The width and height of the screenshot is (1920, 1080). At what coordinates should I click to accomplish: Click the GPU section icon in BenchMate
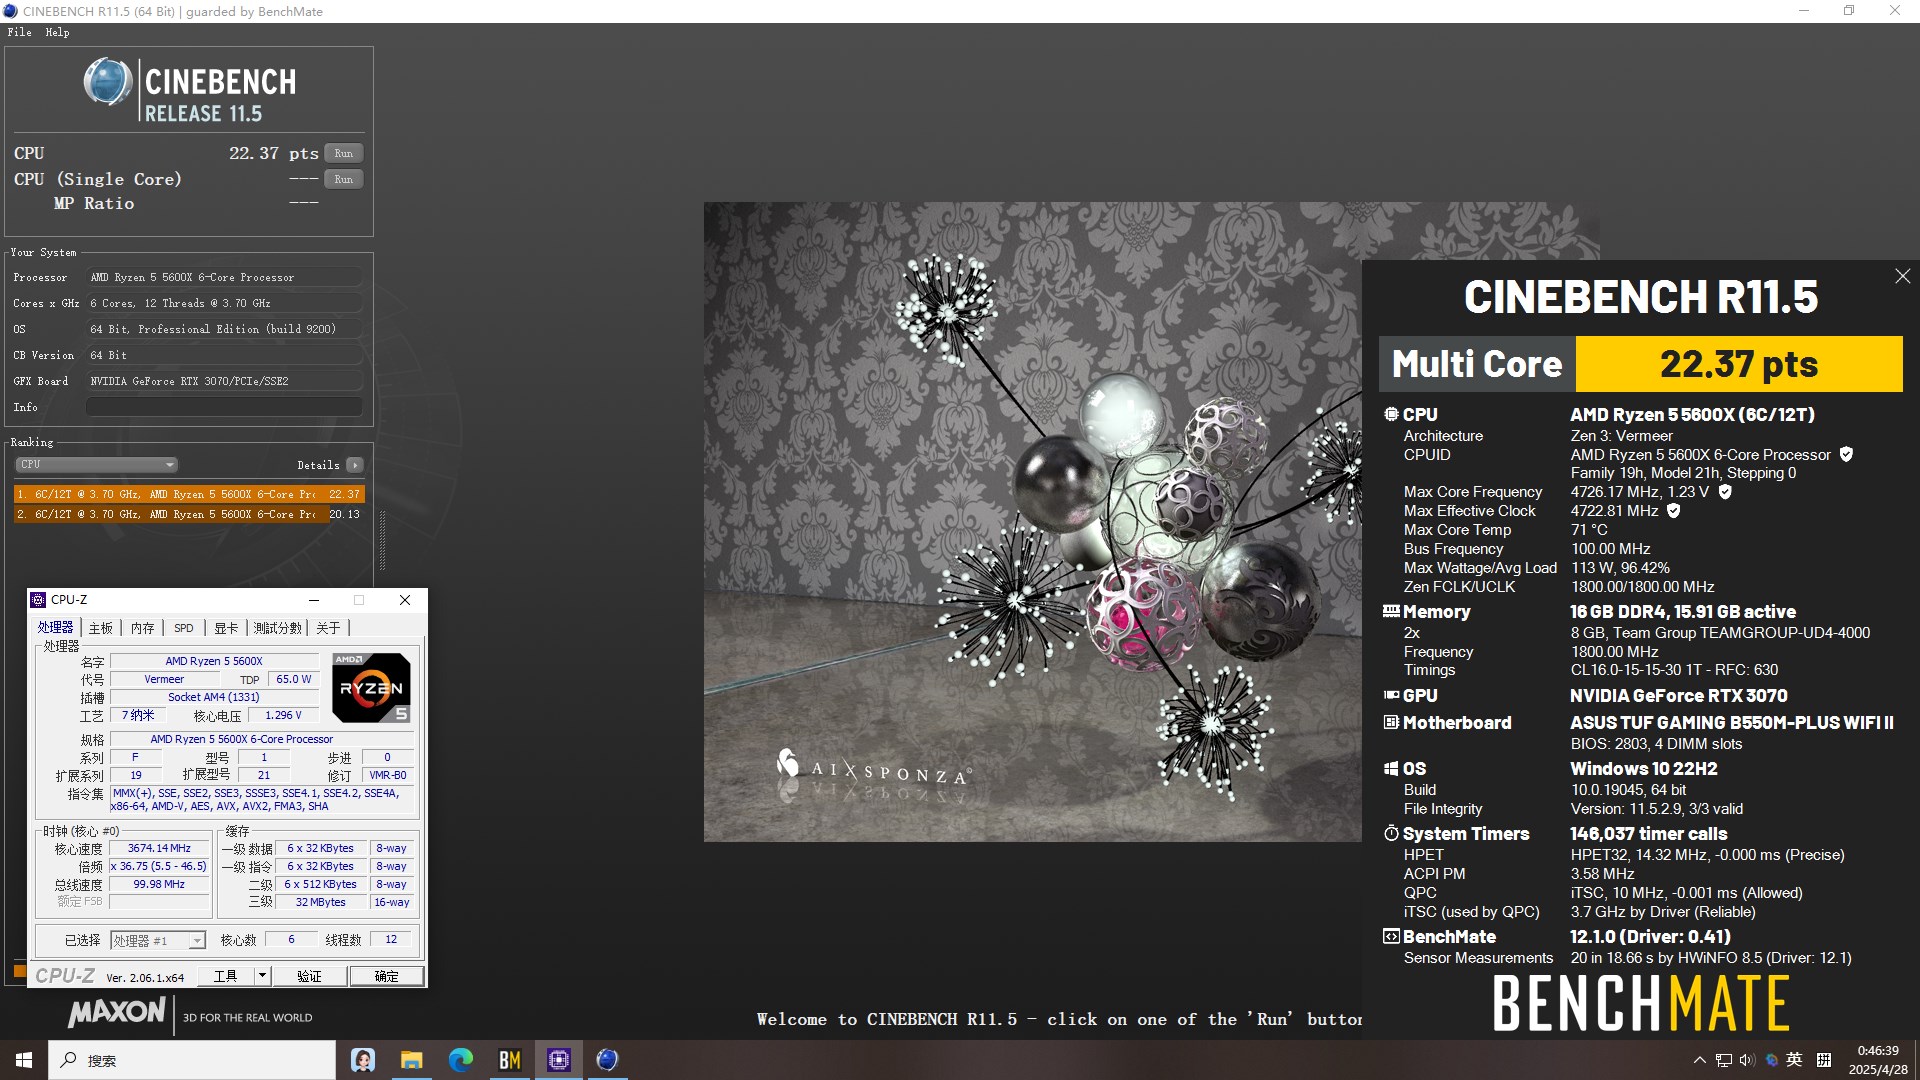1391,695
